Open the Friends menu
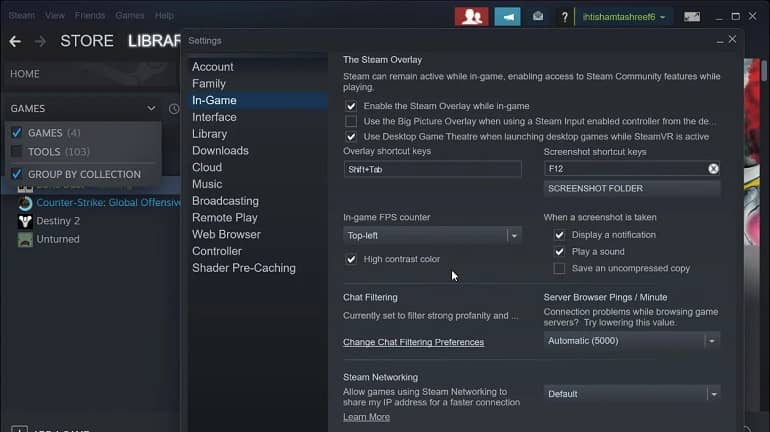 [x=90, y=16]
